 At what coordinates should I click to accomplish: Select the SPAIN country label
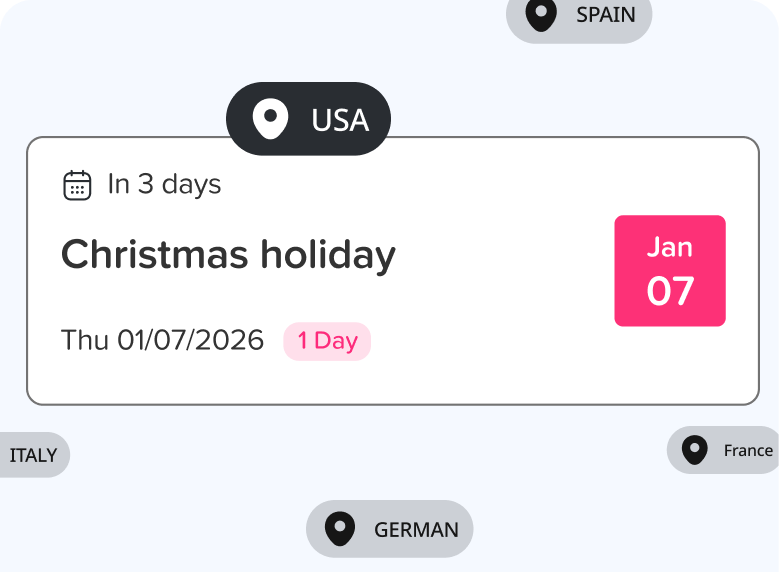click(x=605, y=16)
